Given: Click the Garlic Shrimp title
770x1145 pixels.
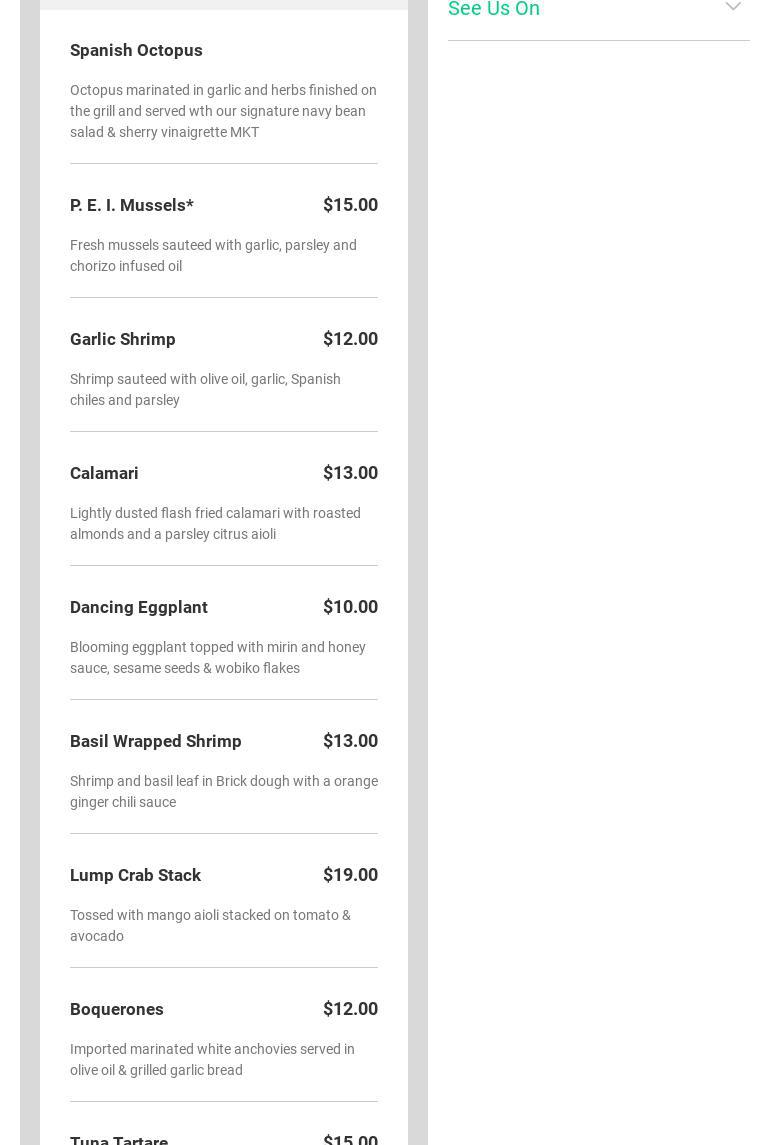Looking at the screenshot, I should pos(123,339).
